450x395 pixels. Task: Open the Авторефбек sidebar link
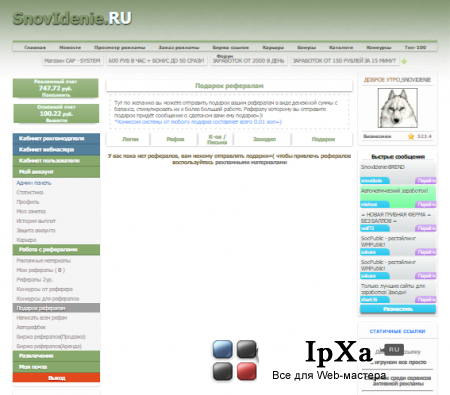[x=31, y=327]
